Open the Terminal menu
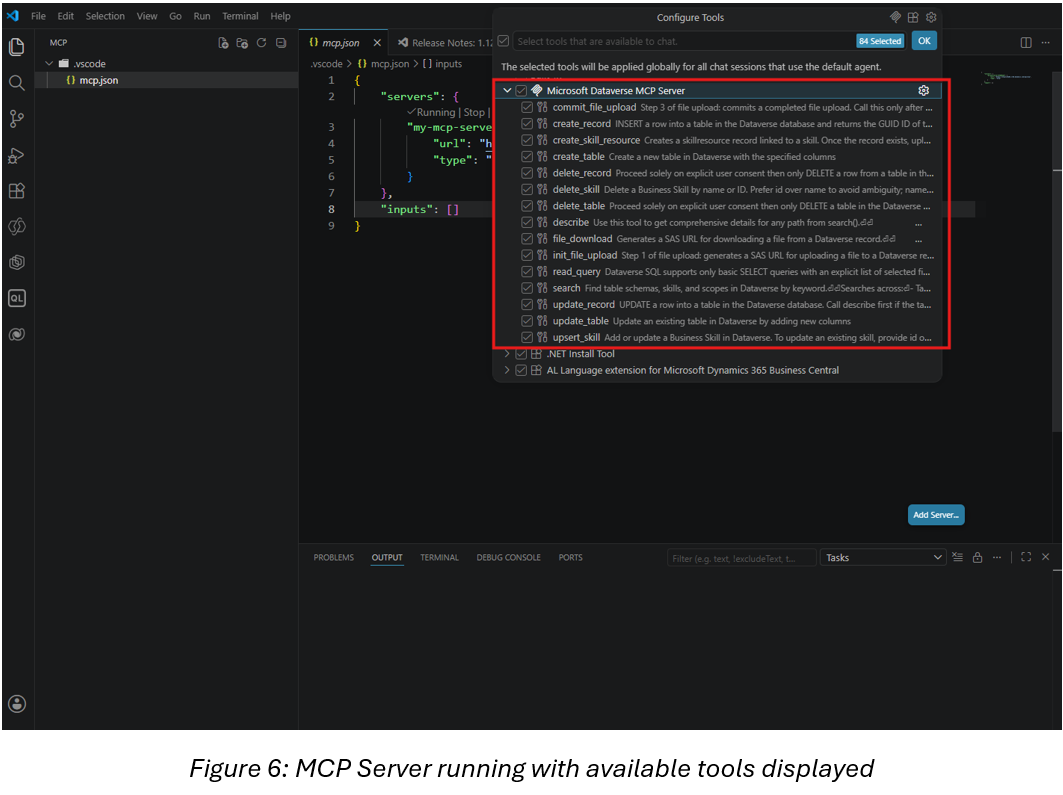The height and width of the screenshot is (795, 1063). tap(240, 16)
